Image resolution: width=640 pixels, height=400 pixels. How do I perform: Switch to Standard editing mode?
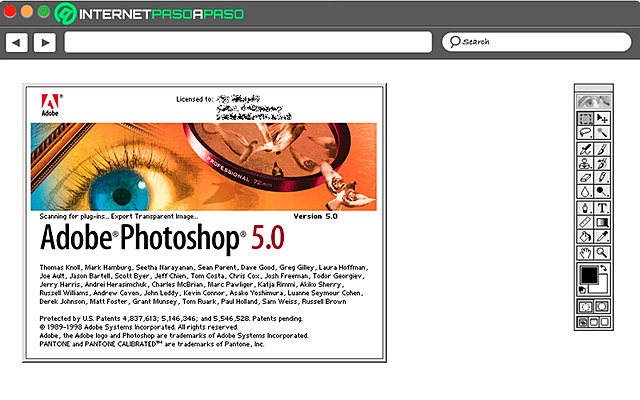(x=585, y=307)
